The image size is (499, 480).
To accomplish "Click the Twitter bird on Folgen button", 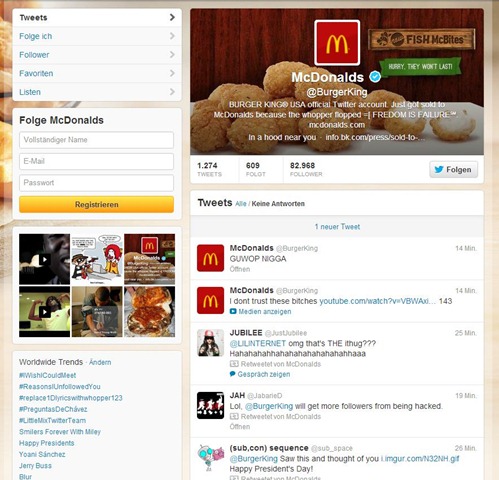I will 439,169.
